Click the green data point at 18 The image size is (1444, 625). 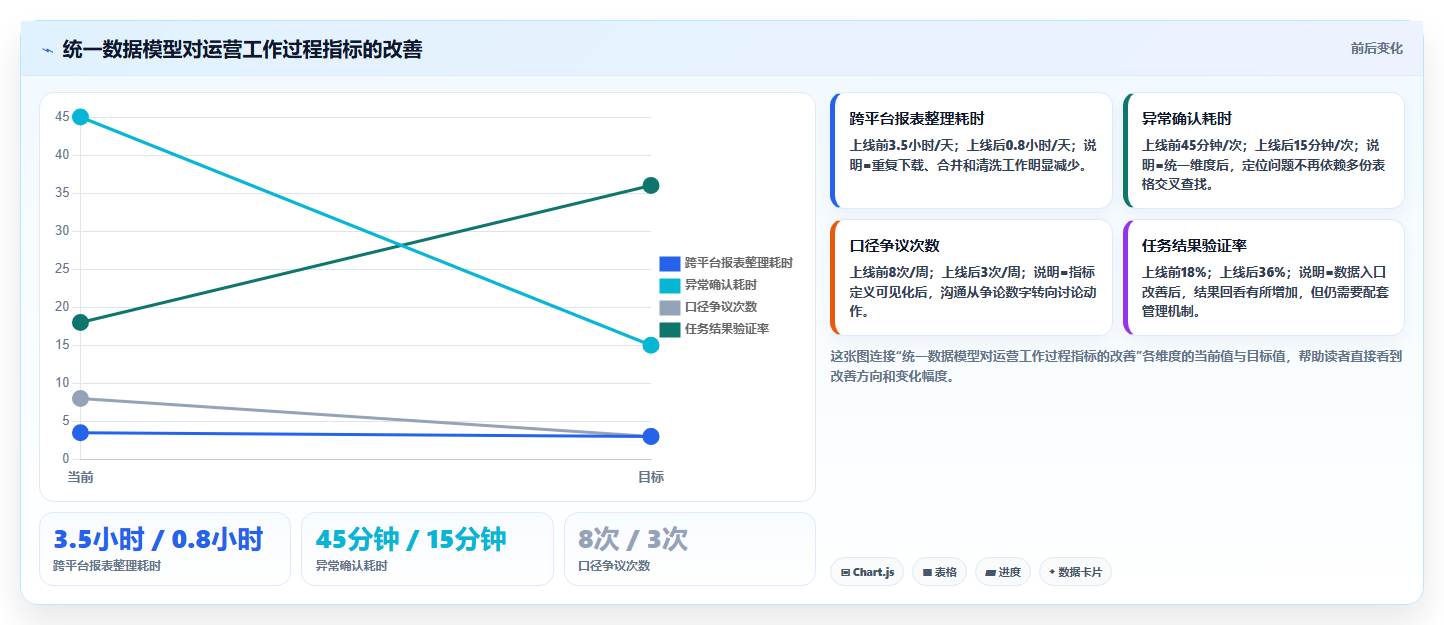pos(81,322)
